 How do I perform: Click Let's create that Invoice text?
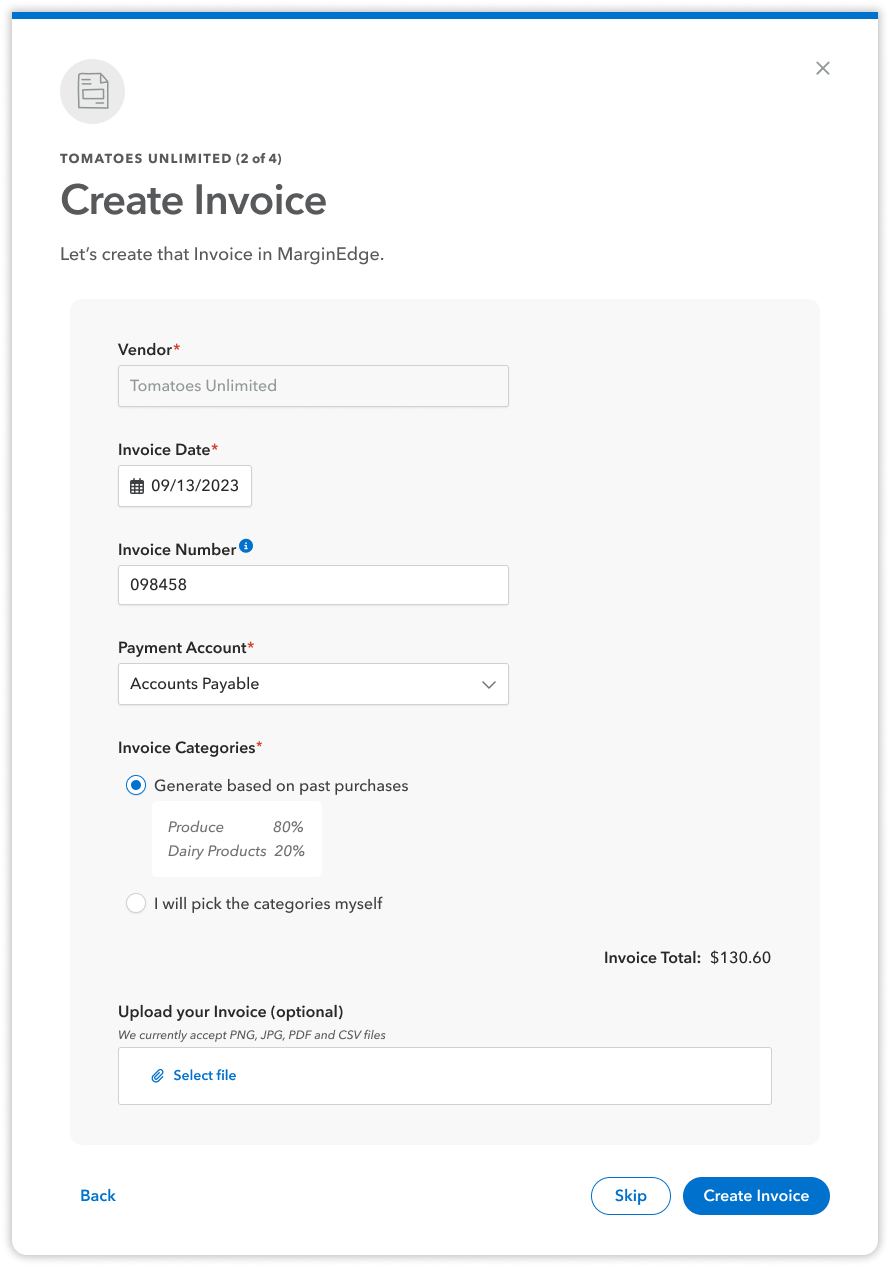222,254
